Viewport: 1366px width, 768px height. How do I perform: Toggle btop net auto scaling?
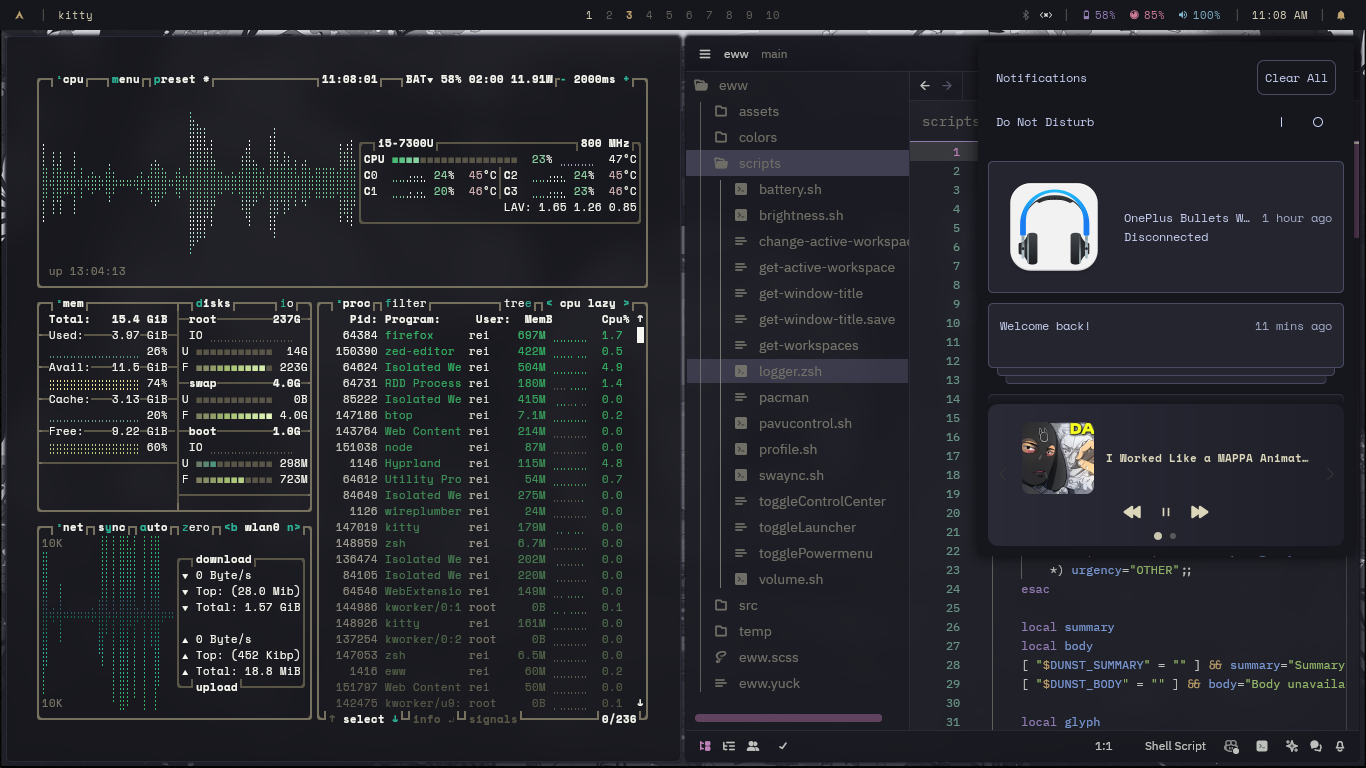click(153, 527)
